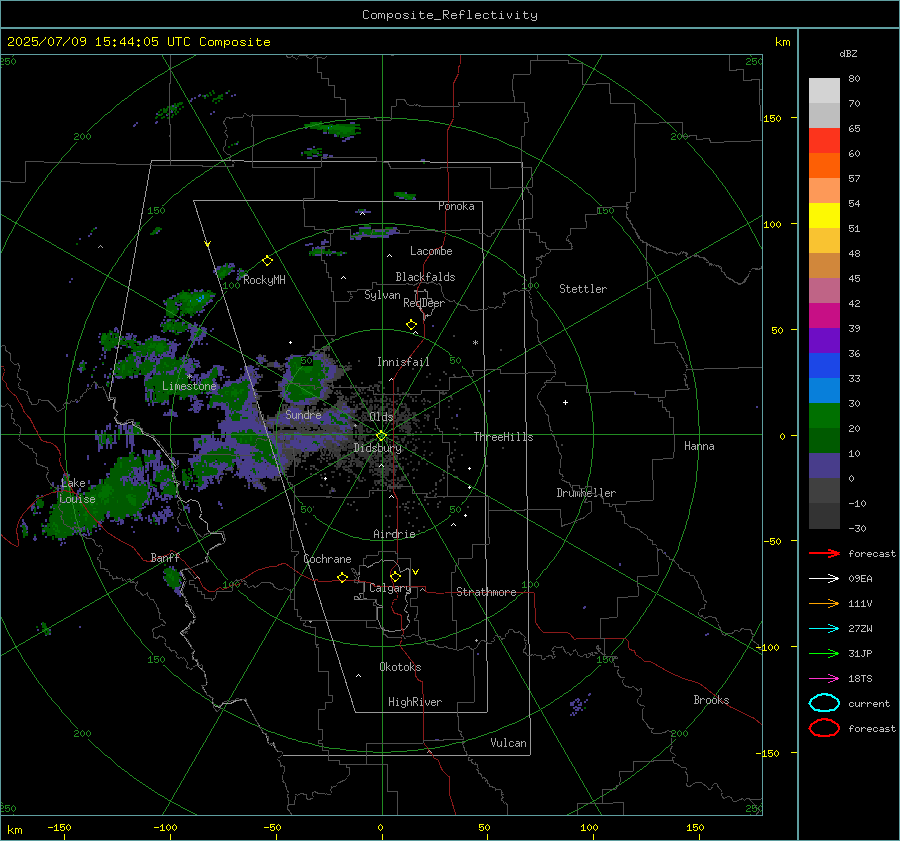The image size is (900, 841).
Task: Click the Limestone label
Action: (189, 386)
